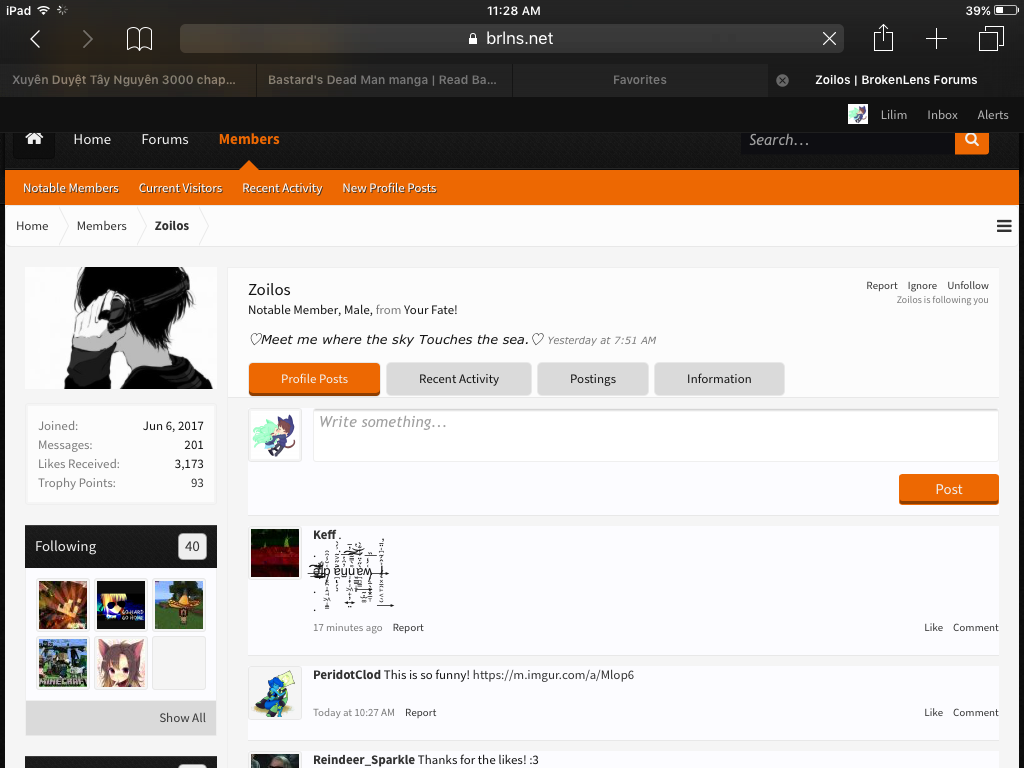Ignore the user Zoilos
Screen dimensions: 1024x768
[921, 285]
